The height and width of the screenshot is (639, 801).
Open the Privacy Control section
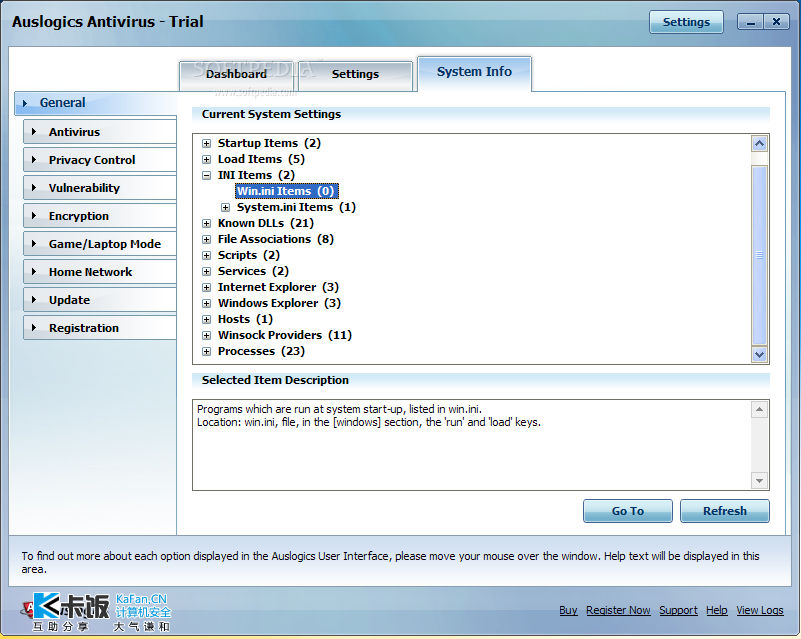click(100, 160)
